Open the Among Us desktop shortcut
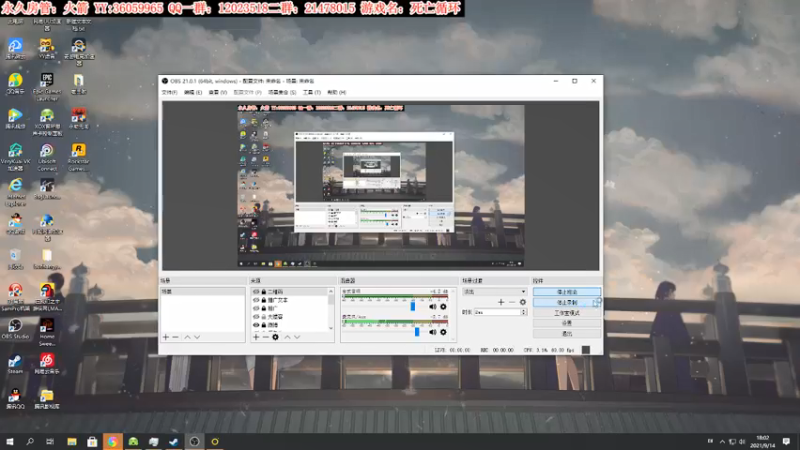This screenshot has width=800, height=450. [47, 297]
